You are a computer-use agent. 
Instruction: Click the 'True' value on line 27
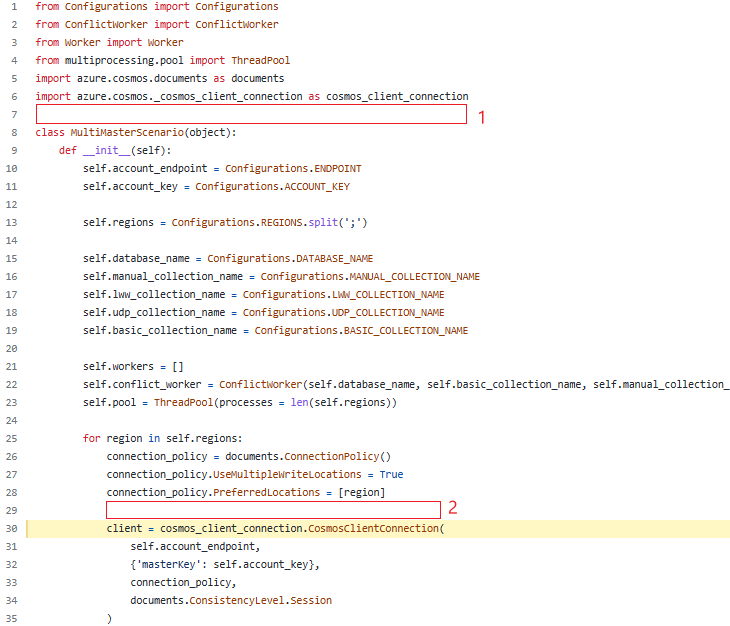coord(391,474)
